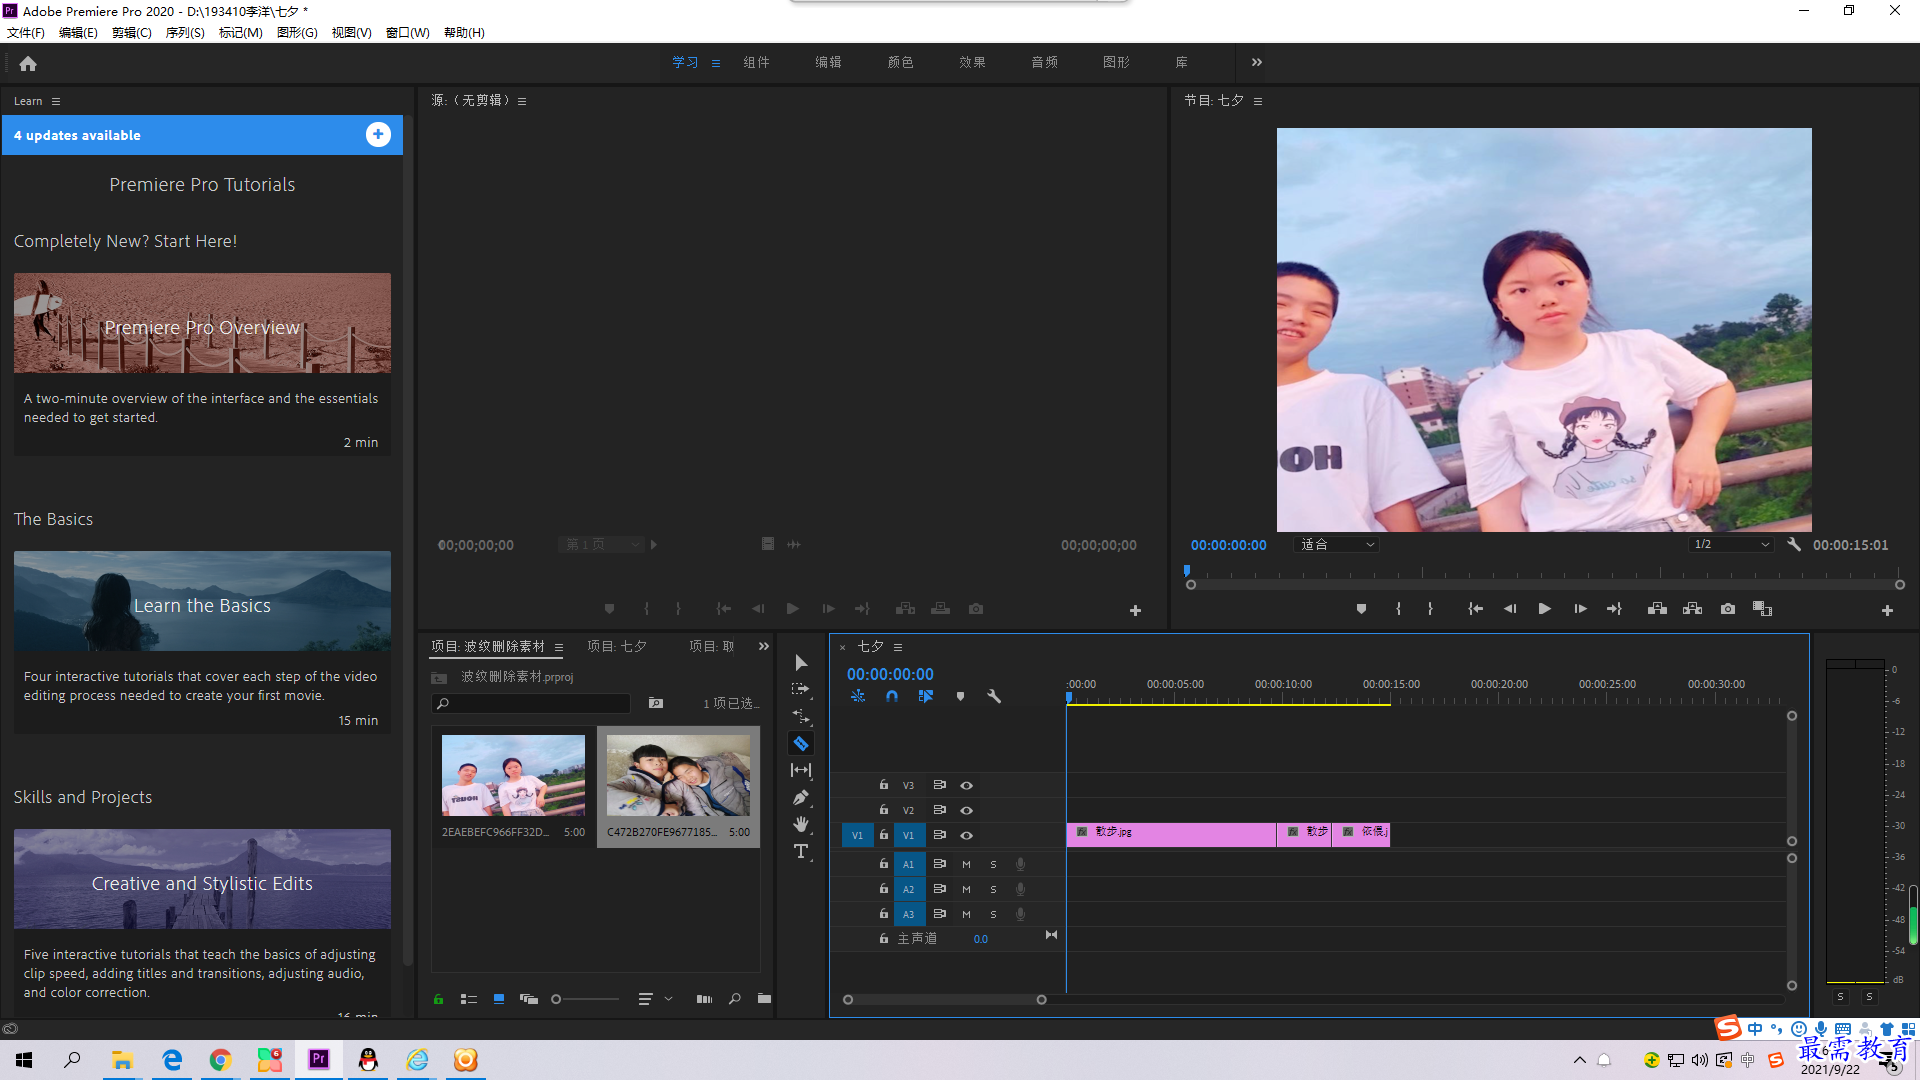Toggle lock on track V3
This screenshot has height=1080, width=1920.
point(884,785)
